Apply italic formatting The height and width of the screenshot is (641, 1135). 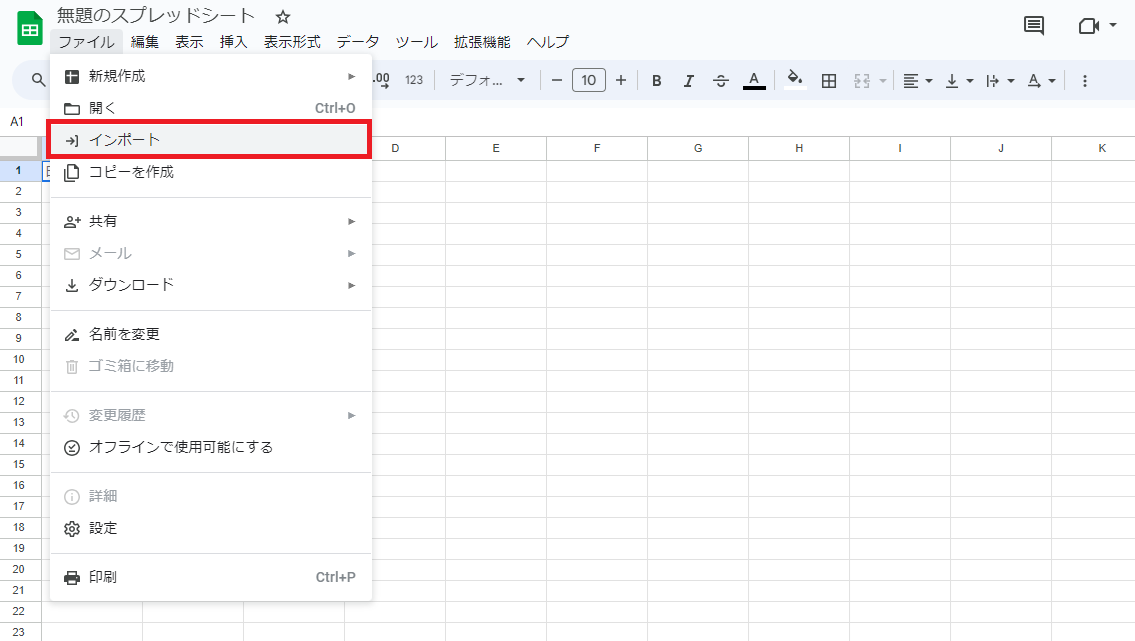point(689,80)
